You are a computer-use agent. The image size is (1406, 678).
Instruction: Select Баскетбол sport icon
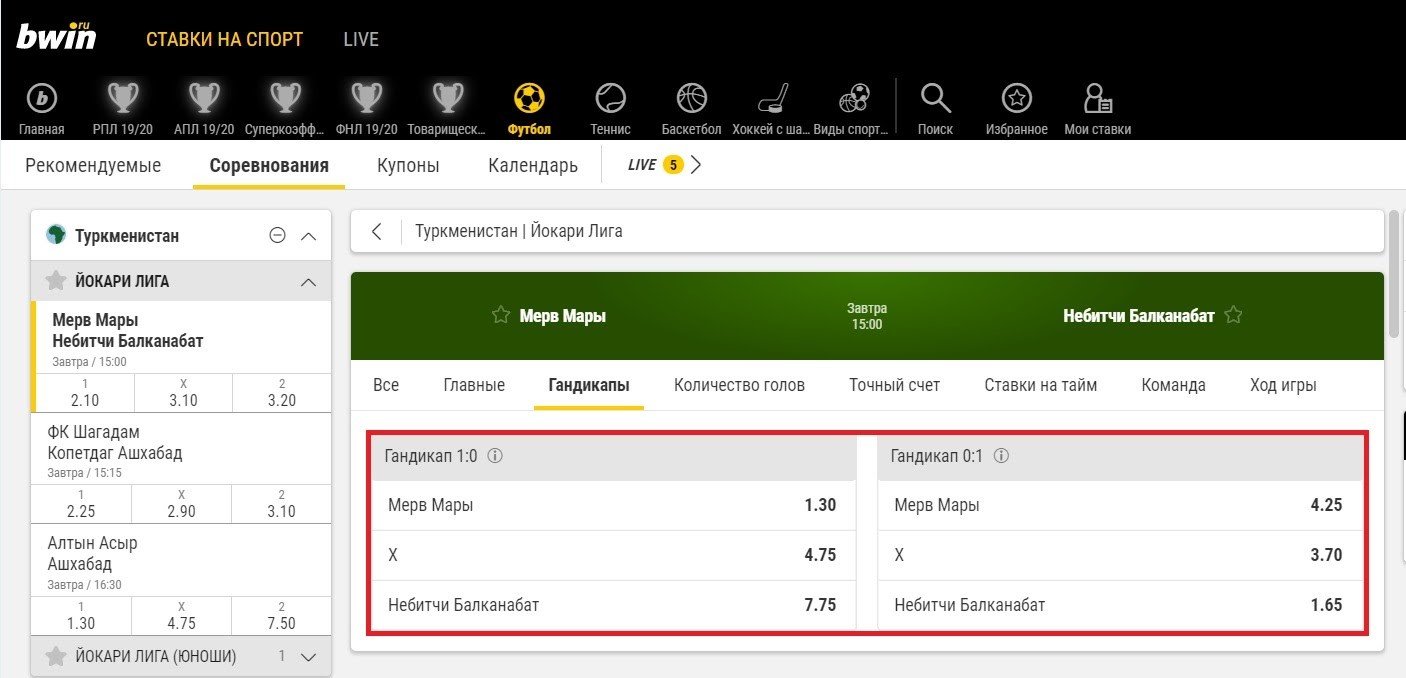691,98
